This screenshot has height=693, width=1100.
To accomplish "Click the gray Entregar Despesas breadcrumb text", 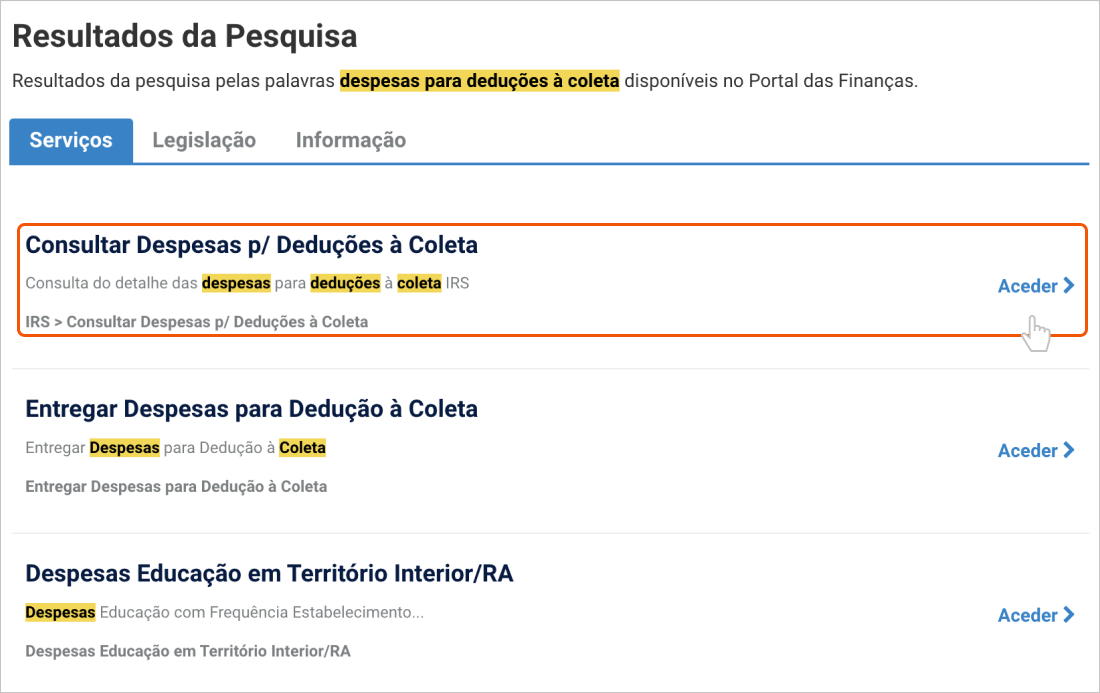I will [176, 487].
